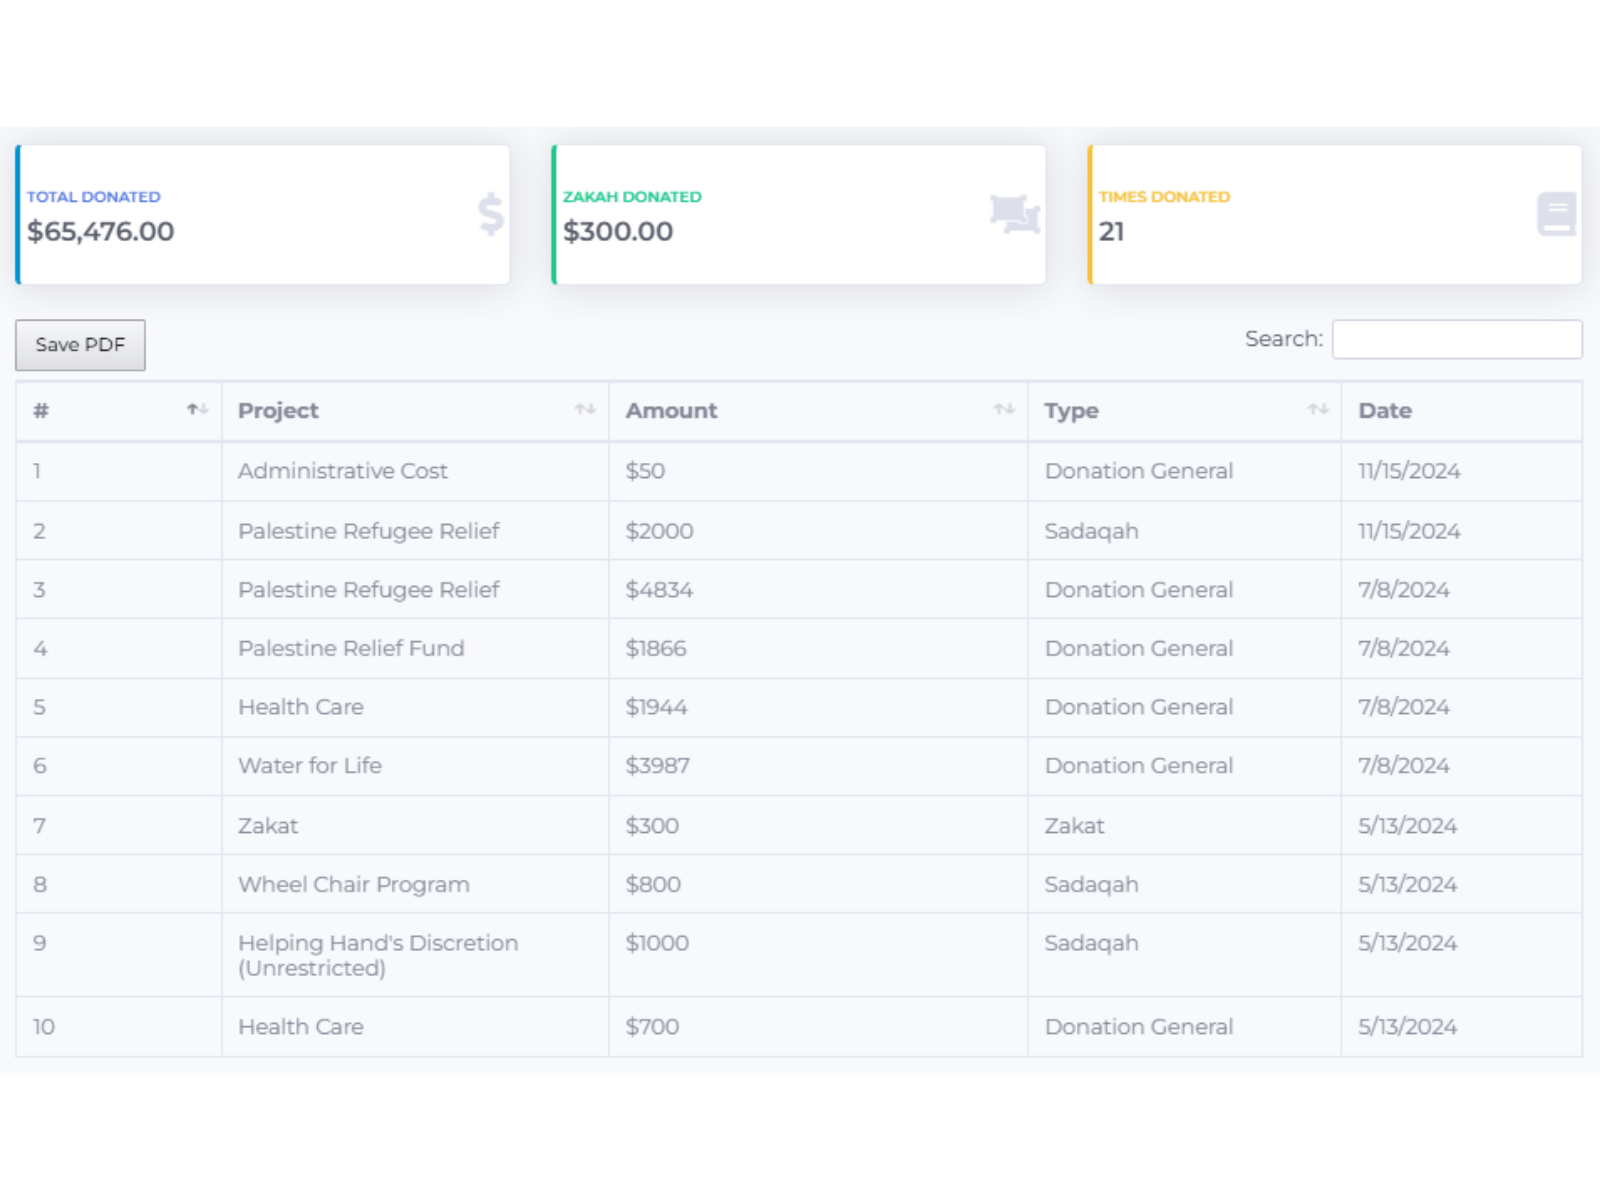Screen dimensions: 1600x1200
Task: Click the ZAKAH DONATED label
Action: (x=632, y=197)
